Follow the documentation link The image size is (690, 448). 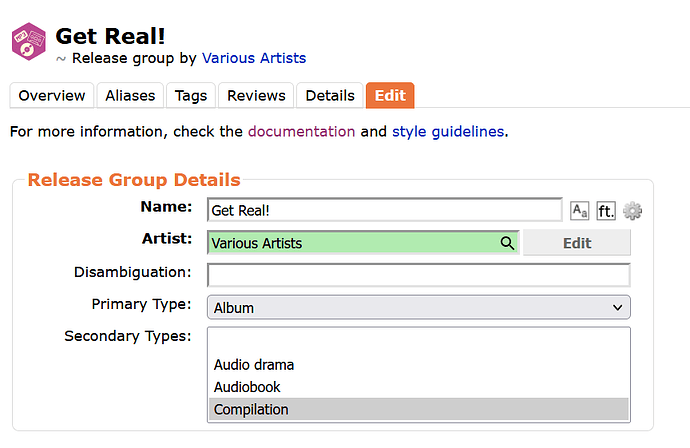[301, 131]
